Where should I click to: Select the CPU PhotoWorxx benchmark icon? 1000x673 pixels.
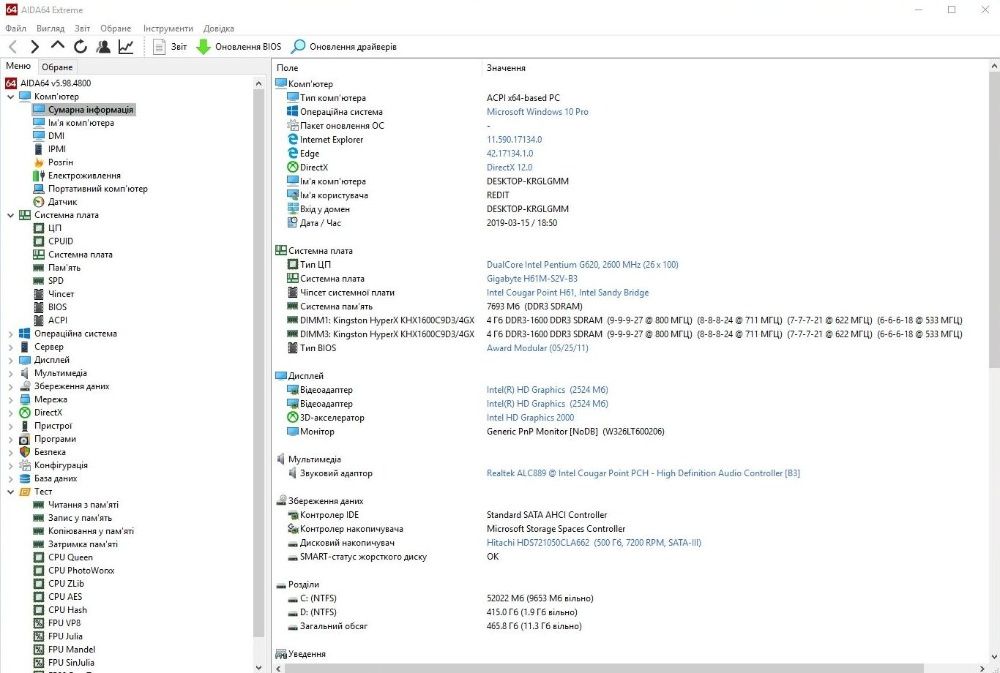point(39,571)
